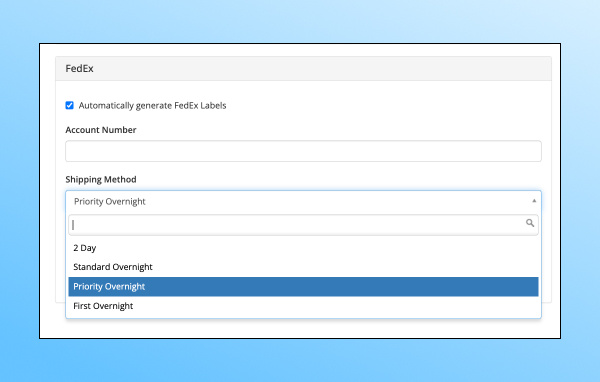Select the 2 Day shipping option
Screen dimensions: 600x382
point(303,248)
